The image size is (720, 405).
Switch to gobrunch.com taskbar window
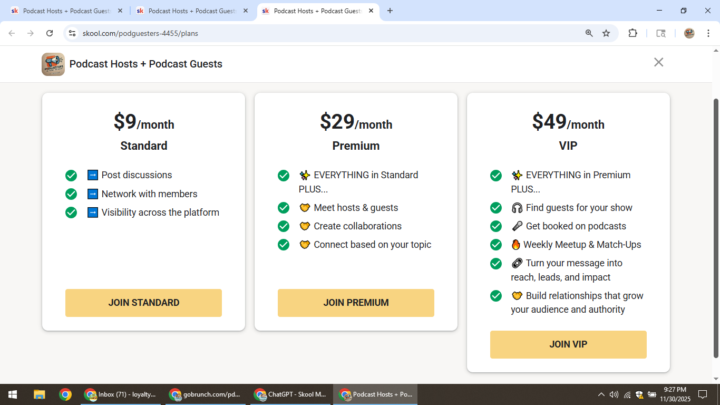[205, 394]
